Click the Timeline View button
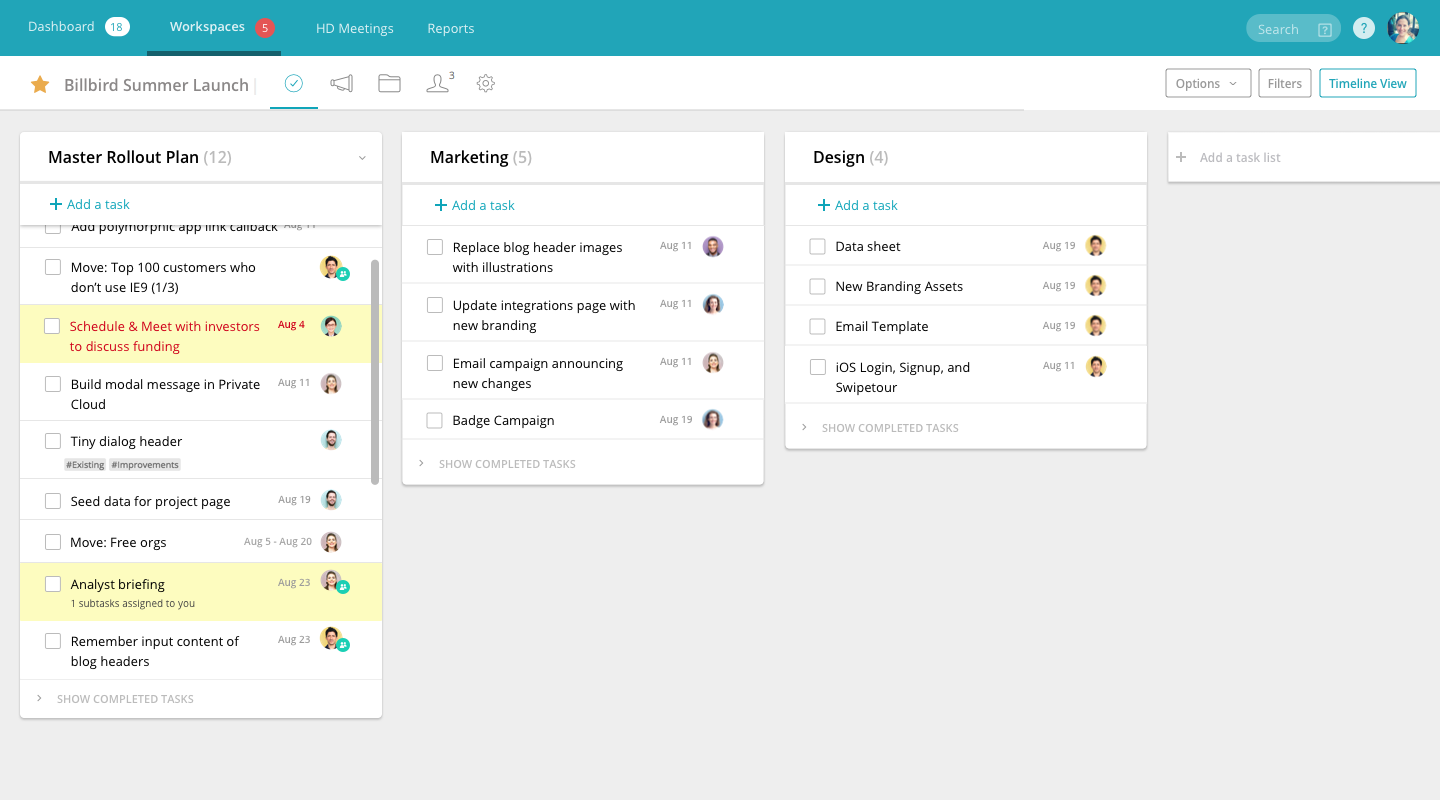Screen dimensions: 1440x800 1367,84
